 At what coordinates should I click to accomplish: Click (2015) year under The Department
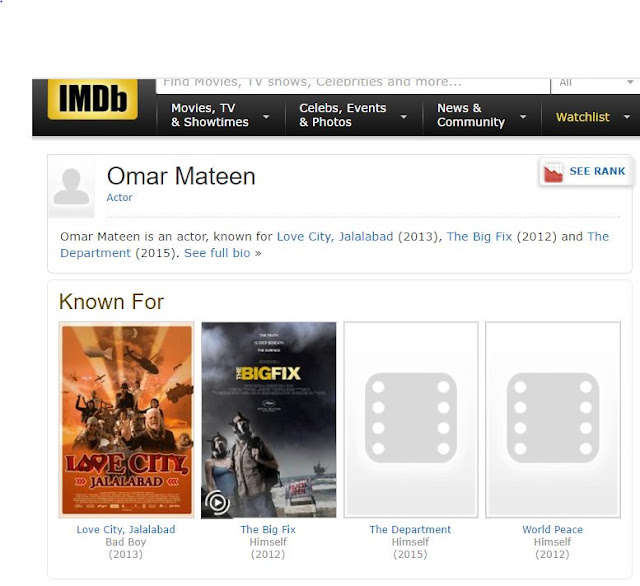click(410, 554)
